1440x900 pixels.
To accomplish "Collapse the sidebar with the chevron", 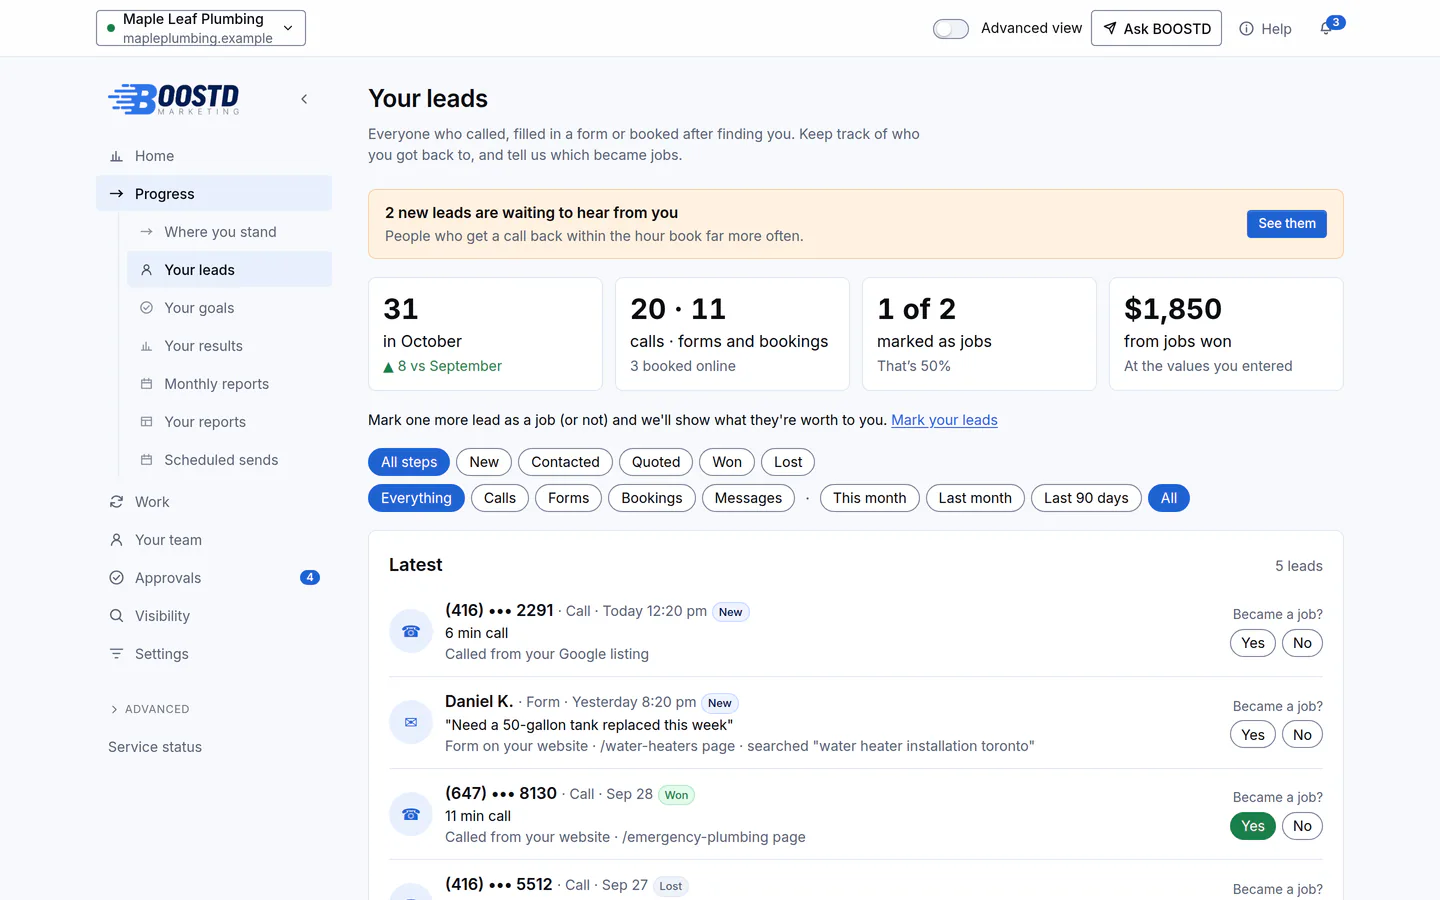I will [304, 99].
